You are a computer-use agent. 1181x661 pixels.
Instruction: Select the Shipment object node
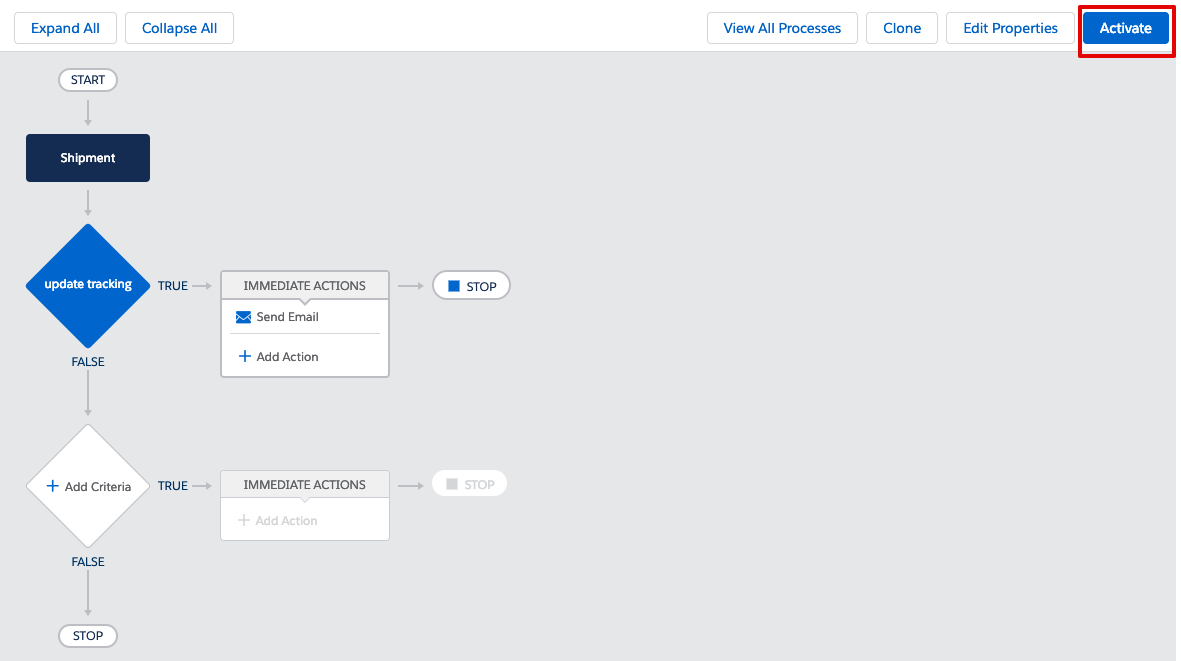(x=88, y=158)
